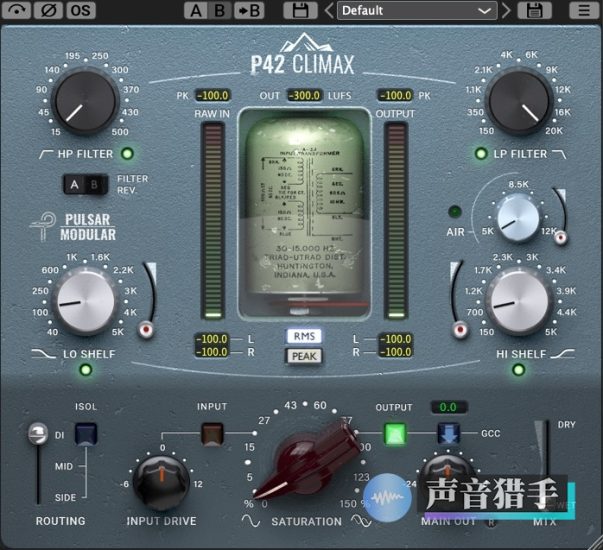Click the output L -100.0 readout
Image resolution: width=603 pixels, height=550 pixels.
click(x=396, y=339)
